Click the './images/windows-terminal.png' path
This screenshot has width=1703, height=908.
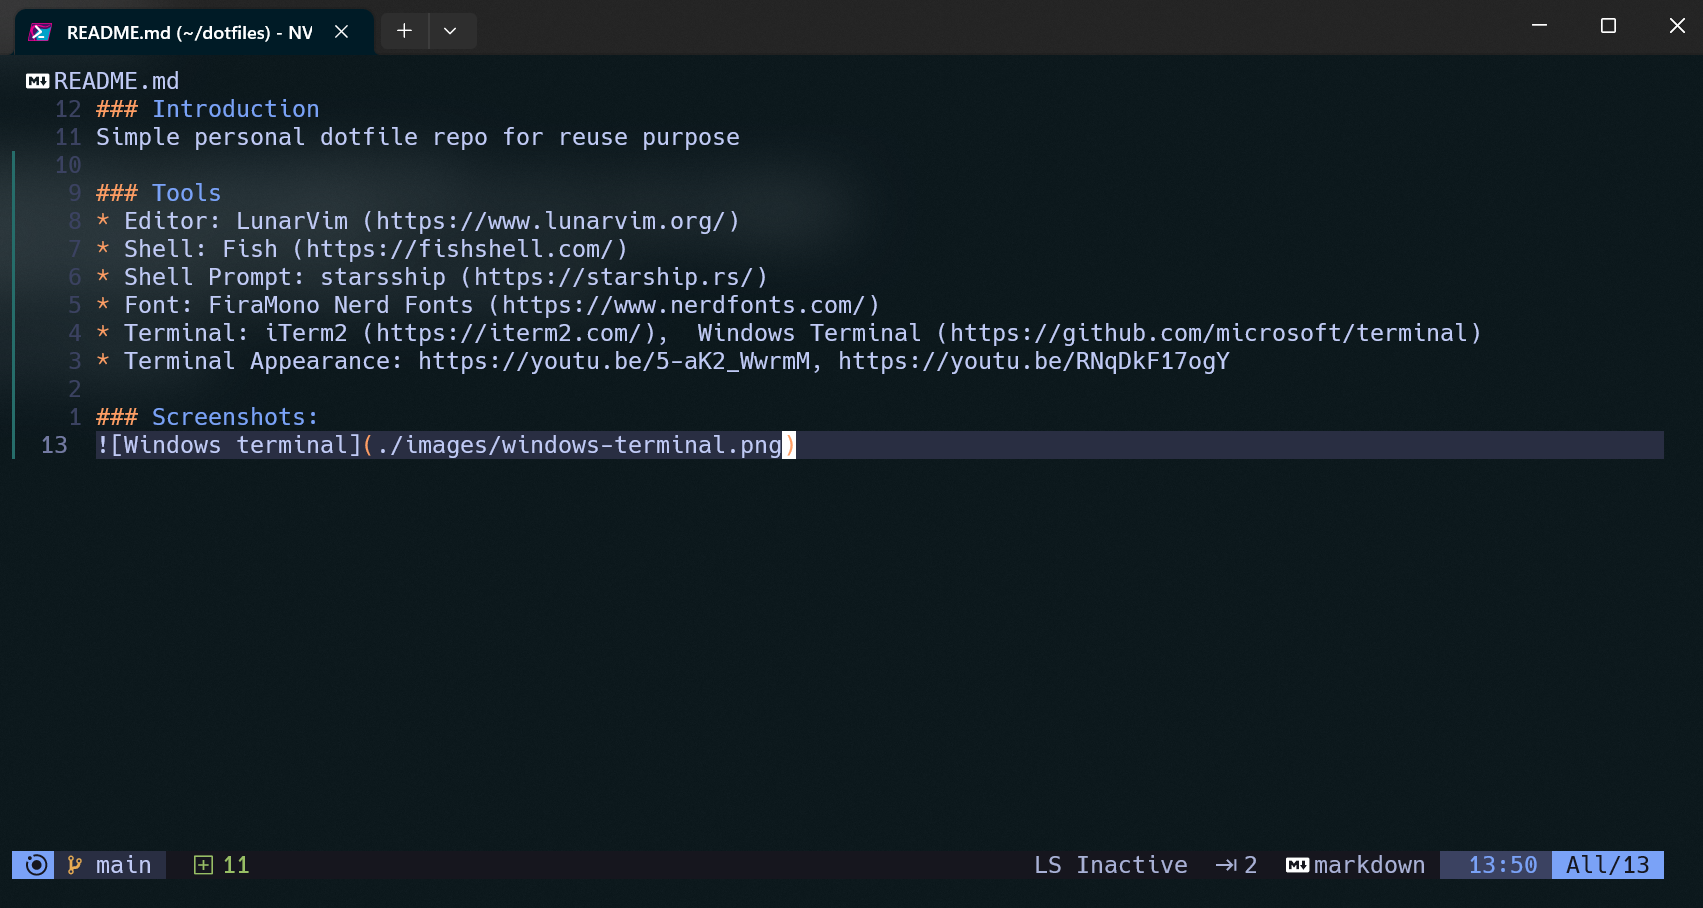[x=579, y=445]
